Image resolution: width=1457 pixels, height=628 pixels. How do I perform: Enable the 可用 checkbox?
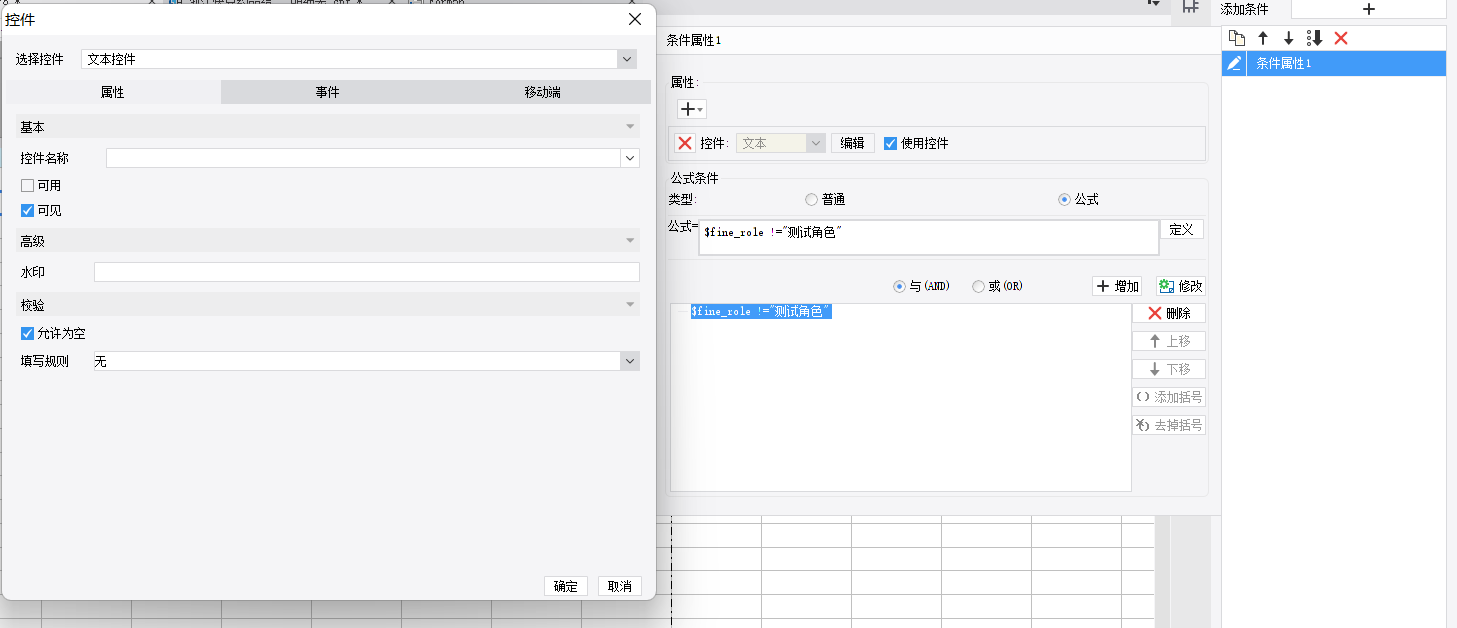pyautogui.click(x=28, y=185)
